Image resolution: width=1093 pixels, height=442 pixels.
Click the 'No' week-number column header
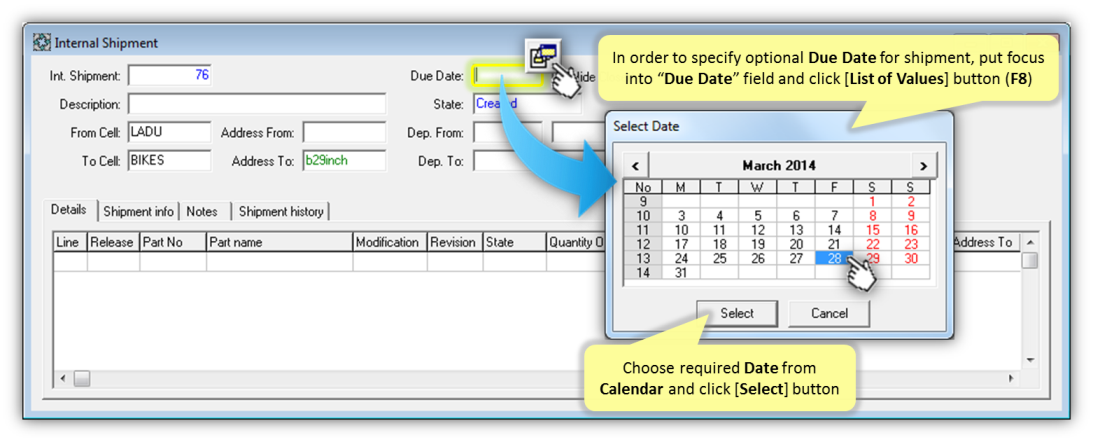(643, 188)
